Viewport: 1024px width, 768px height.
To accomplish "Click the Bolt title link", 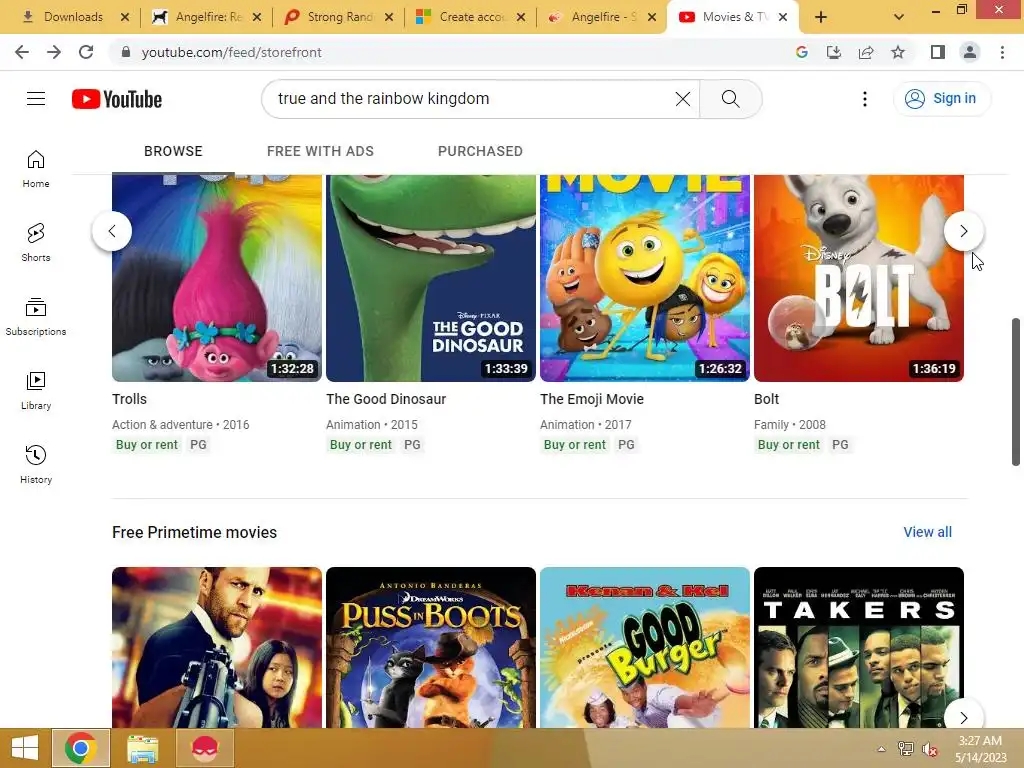I will pyautogui.click(x=767, y=399).
